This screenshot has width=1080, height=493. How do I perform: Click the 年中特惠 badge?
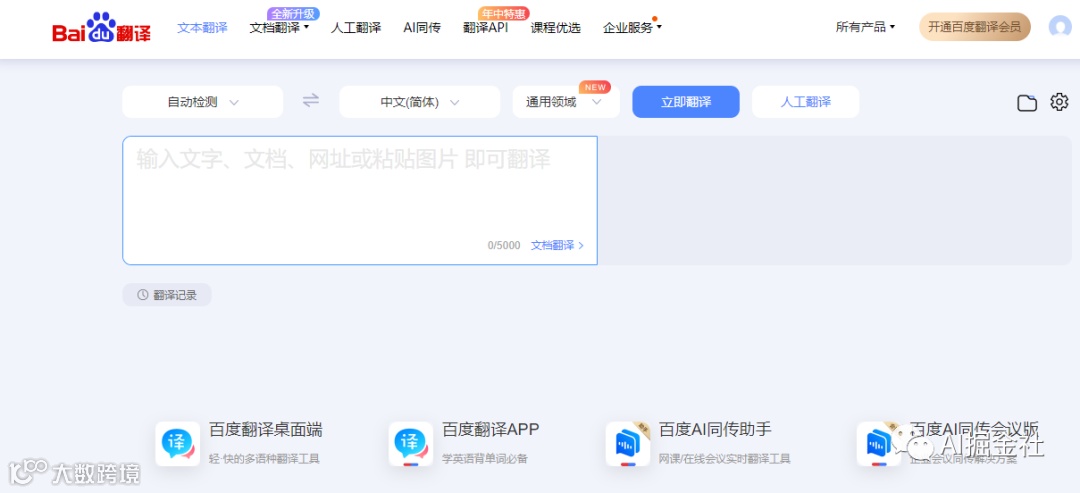pos(503,14)
